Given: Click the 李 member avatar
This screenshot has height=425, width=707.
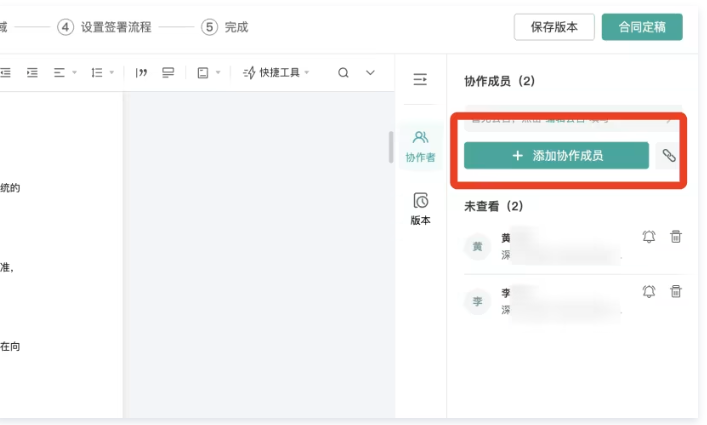Looking at the screenshot, I should (x=477, y=301).
